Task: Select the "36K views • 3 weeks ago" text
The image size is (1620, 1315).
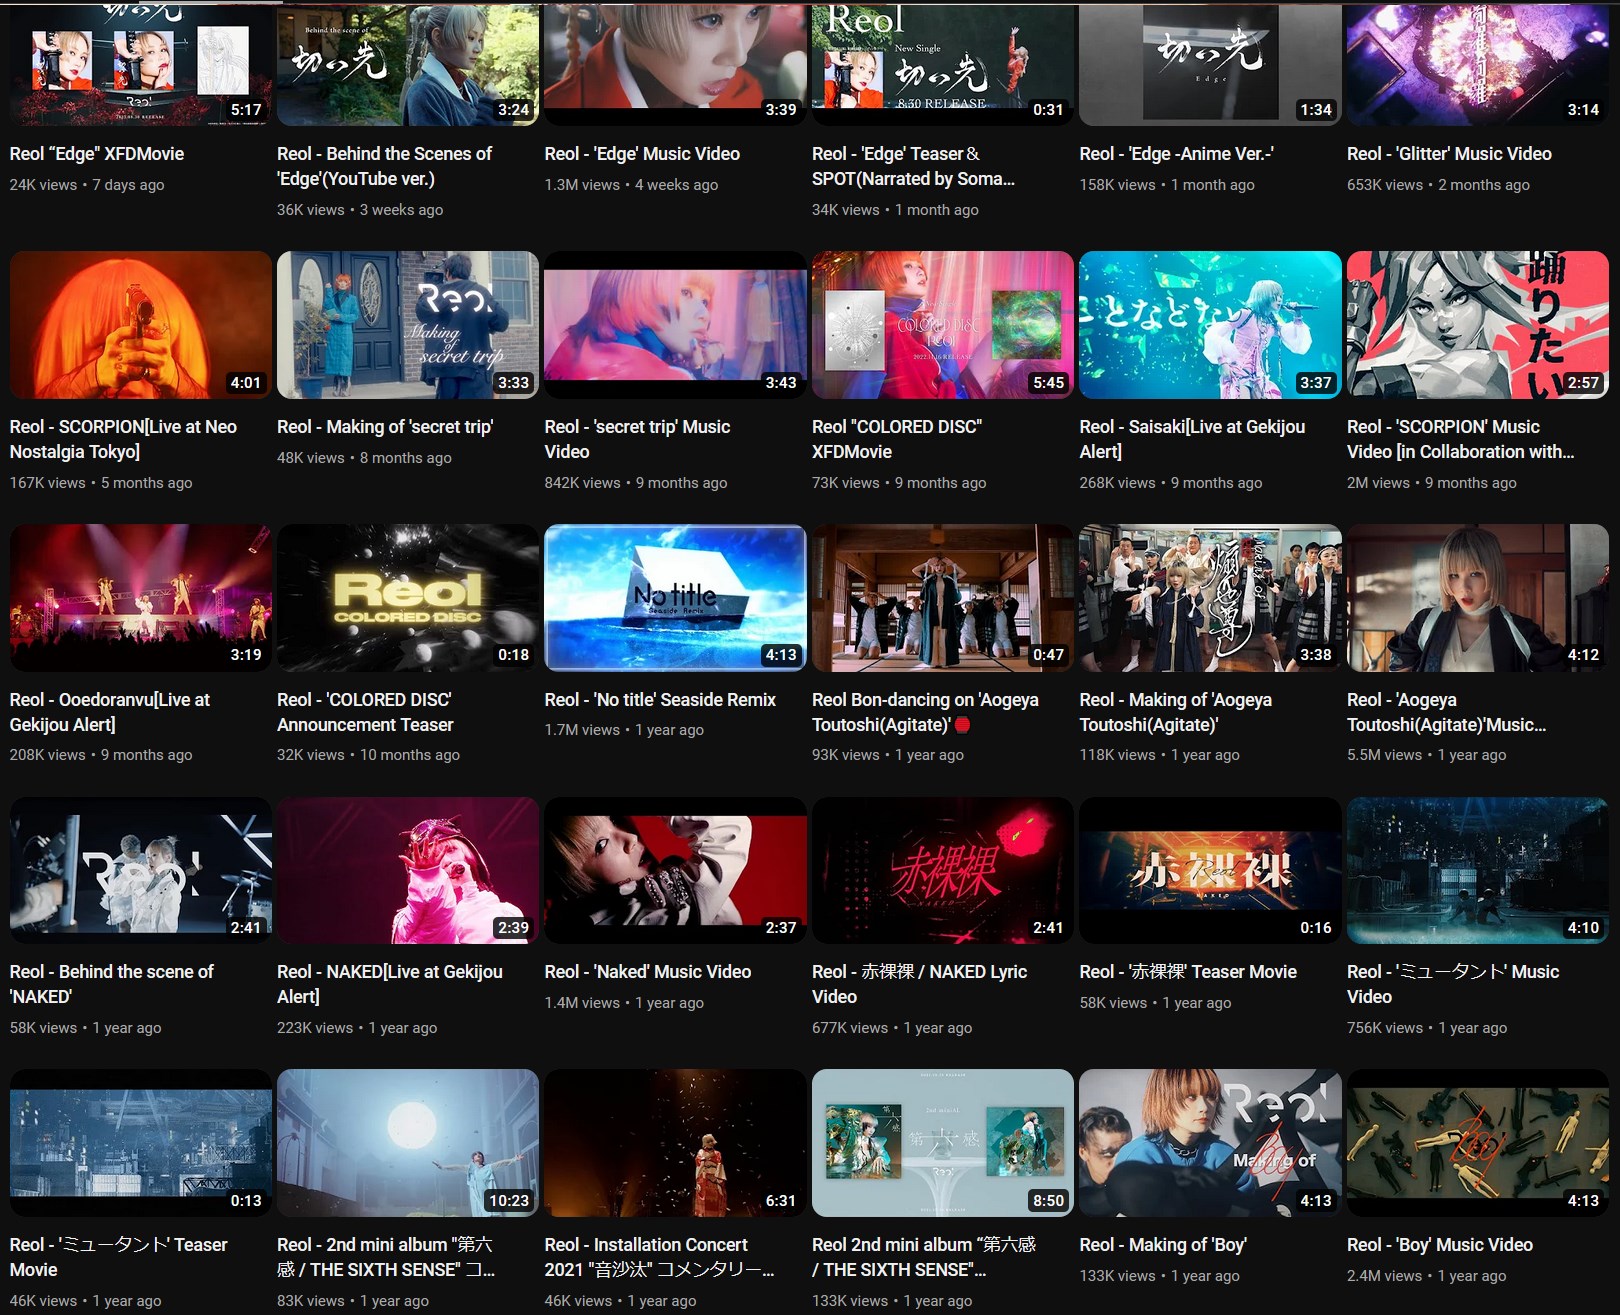Action: point(360,210)
